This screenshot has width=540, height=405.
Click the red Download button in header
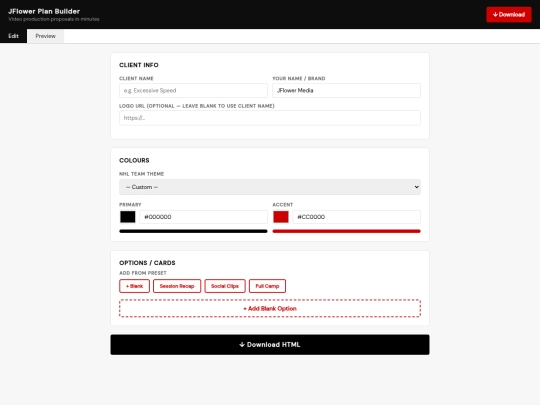[x=508, y=14]
